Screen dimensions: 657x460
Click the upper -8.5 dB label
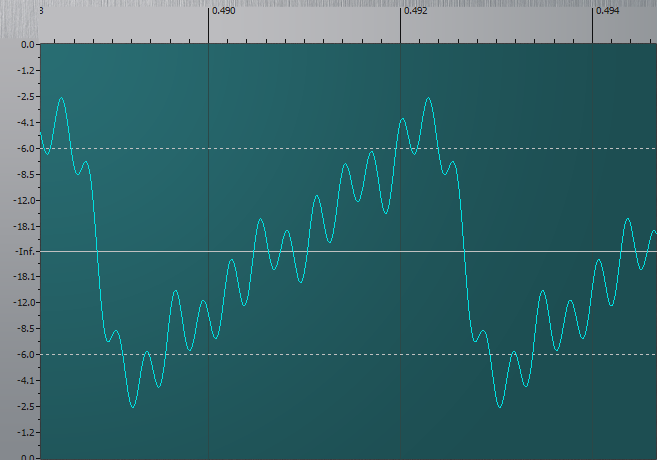point(26,175)
